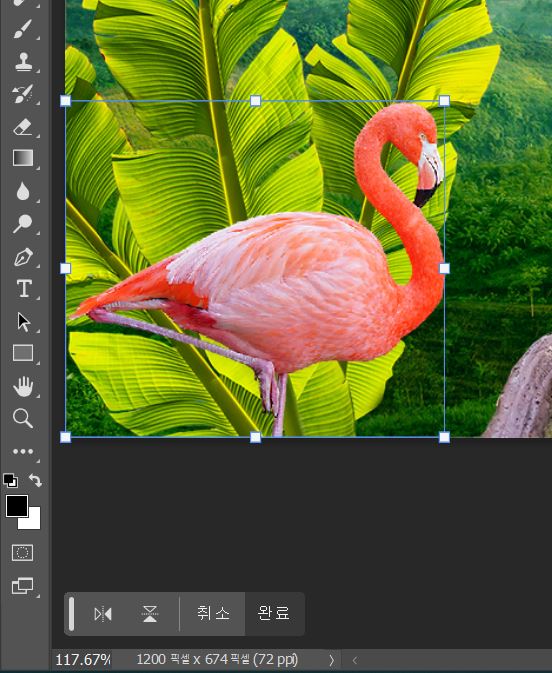Select the Pen tool
This screenshot has width=552, height=673.
click(23, 257)
